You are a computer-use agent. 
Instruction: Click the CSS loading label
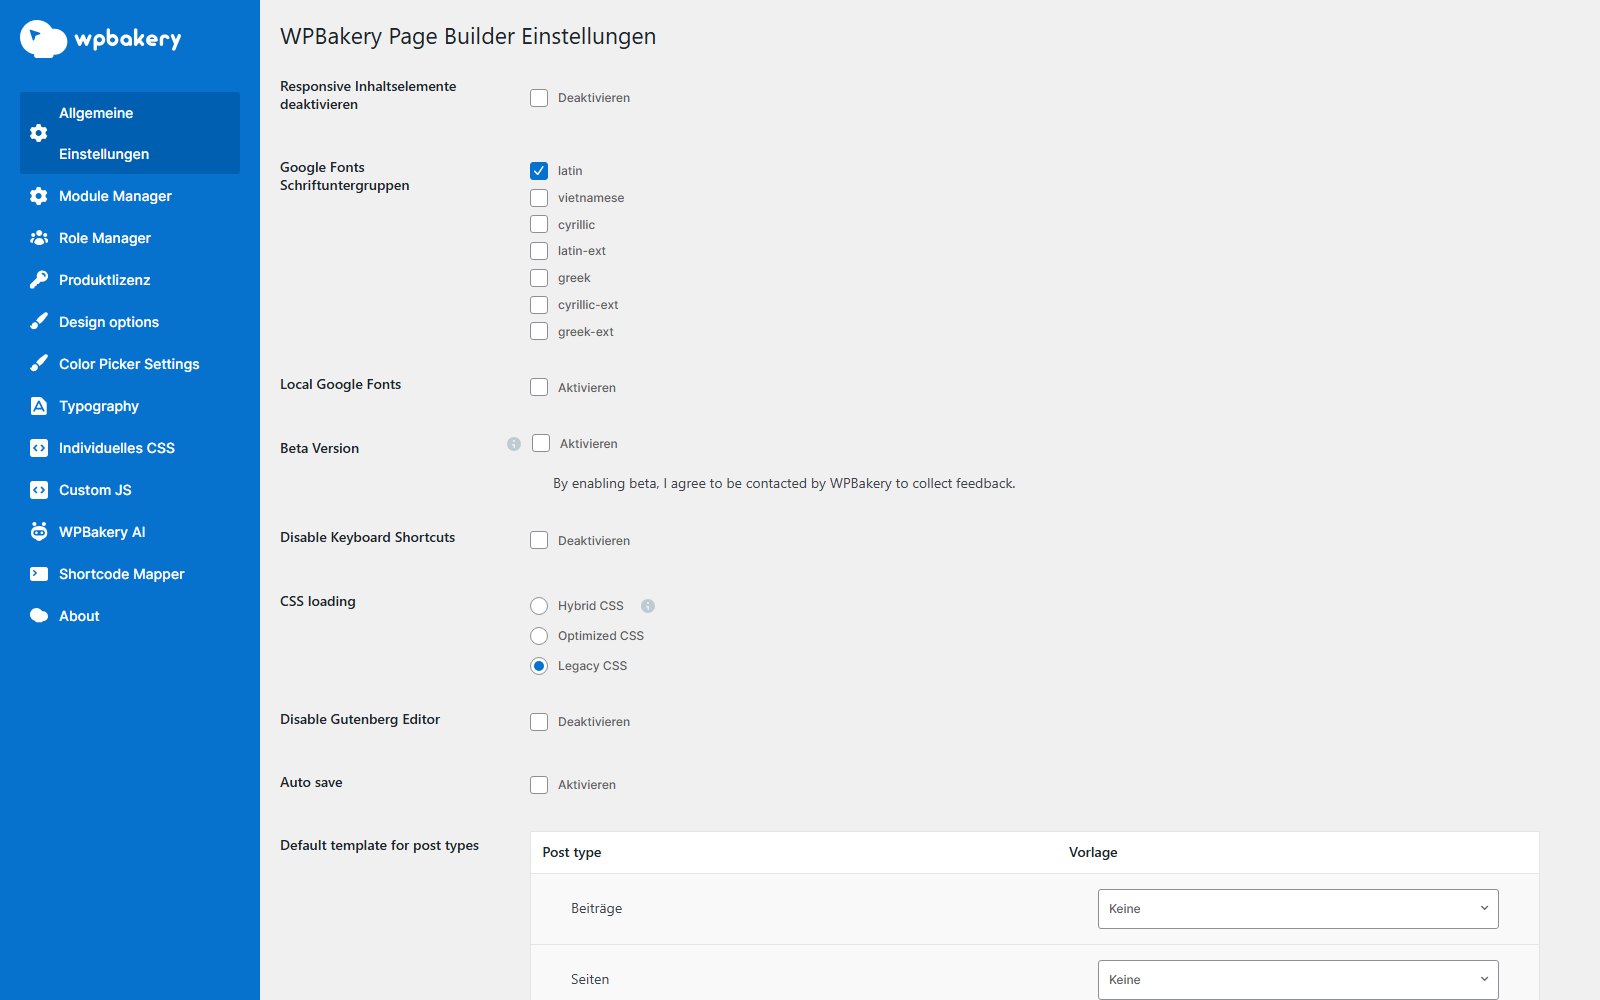pos(318,601)
